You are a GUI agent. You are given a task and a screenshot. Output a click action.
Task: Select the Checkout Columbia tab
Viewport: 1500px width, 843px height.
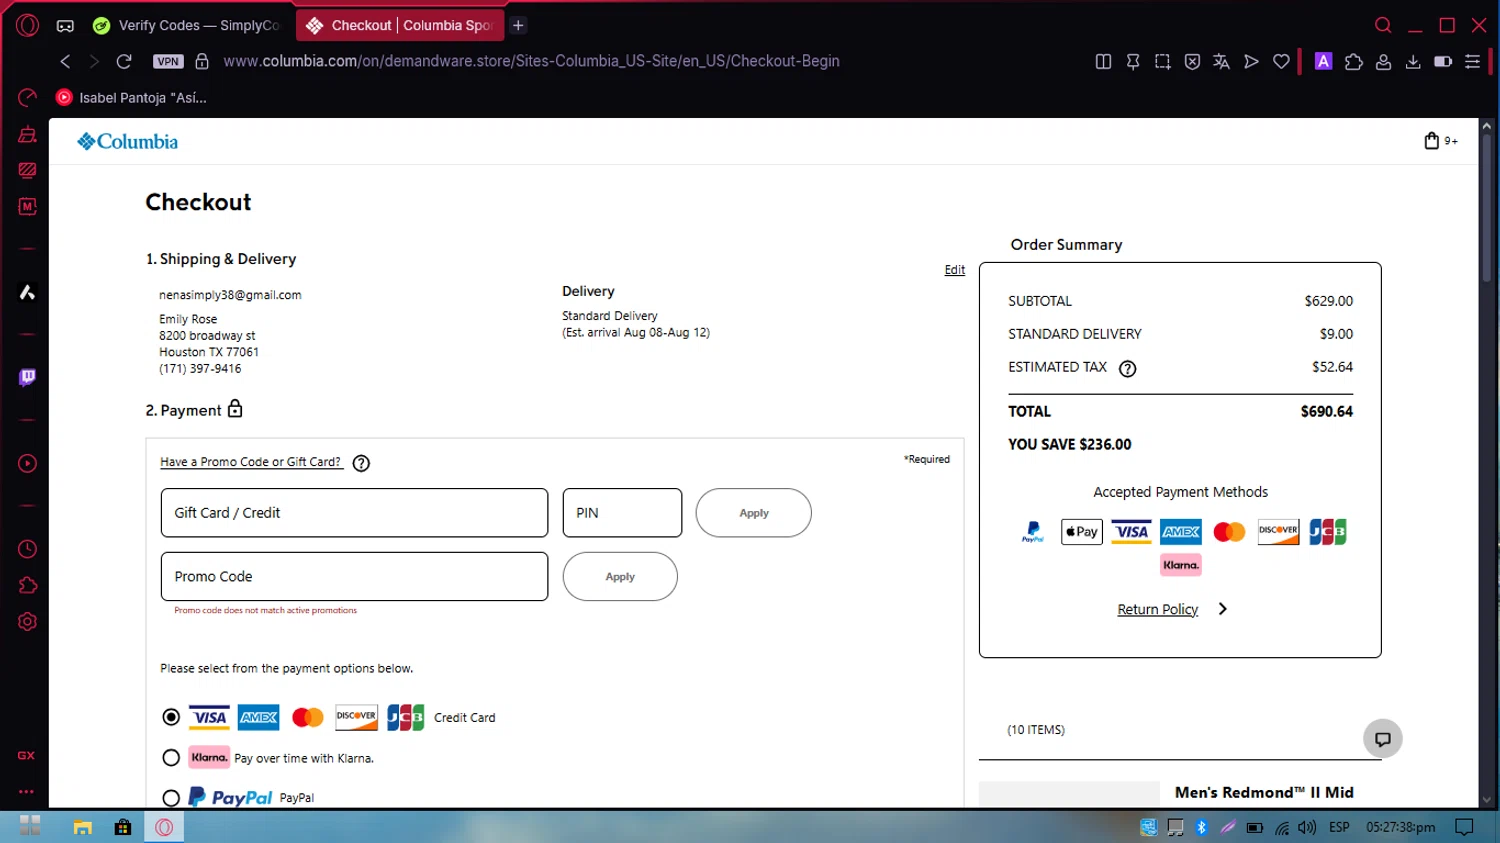point(401,25)
